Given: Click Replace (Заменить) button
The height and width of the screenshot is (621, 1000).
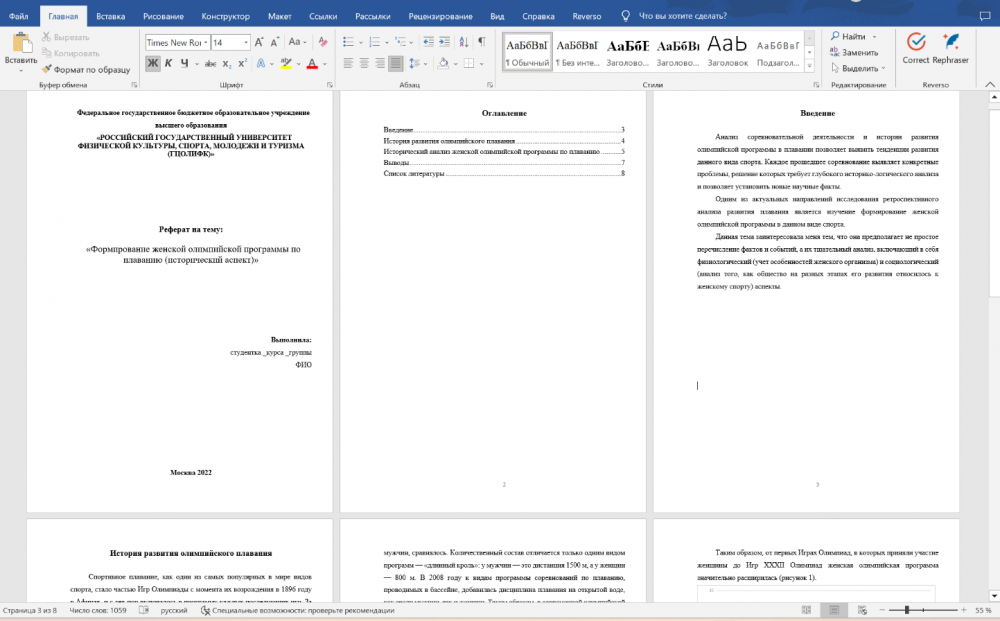Looking at the screenshot, I should 854,52.
